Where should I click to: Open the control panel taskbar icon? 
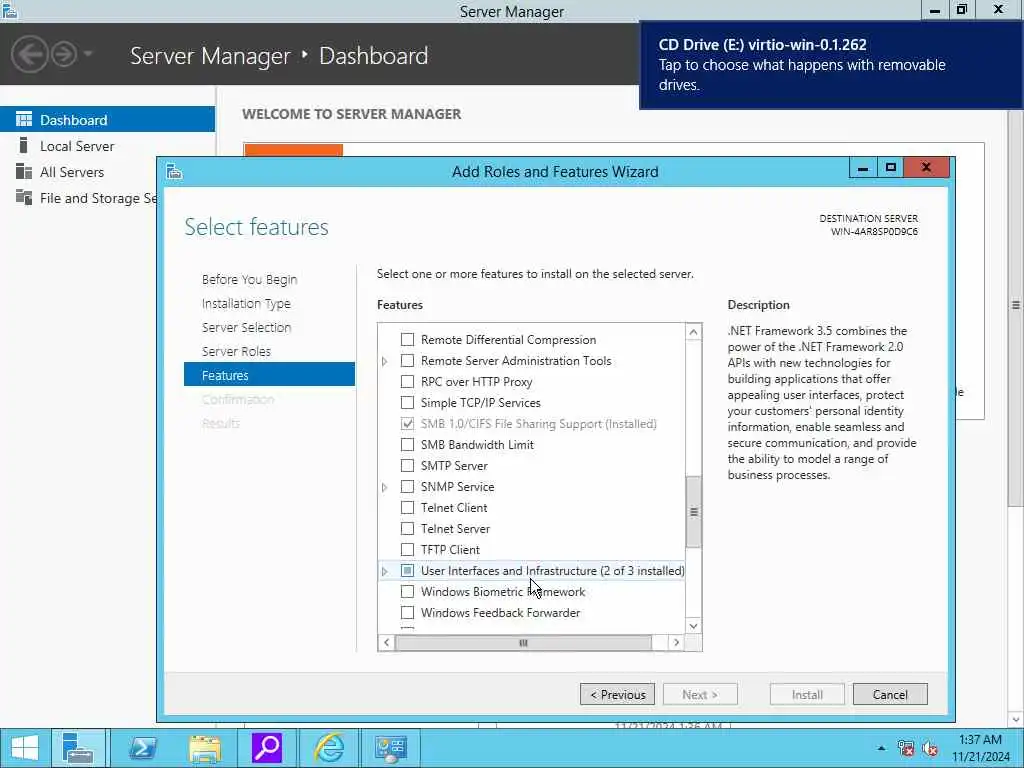pos(391,748)
